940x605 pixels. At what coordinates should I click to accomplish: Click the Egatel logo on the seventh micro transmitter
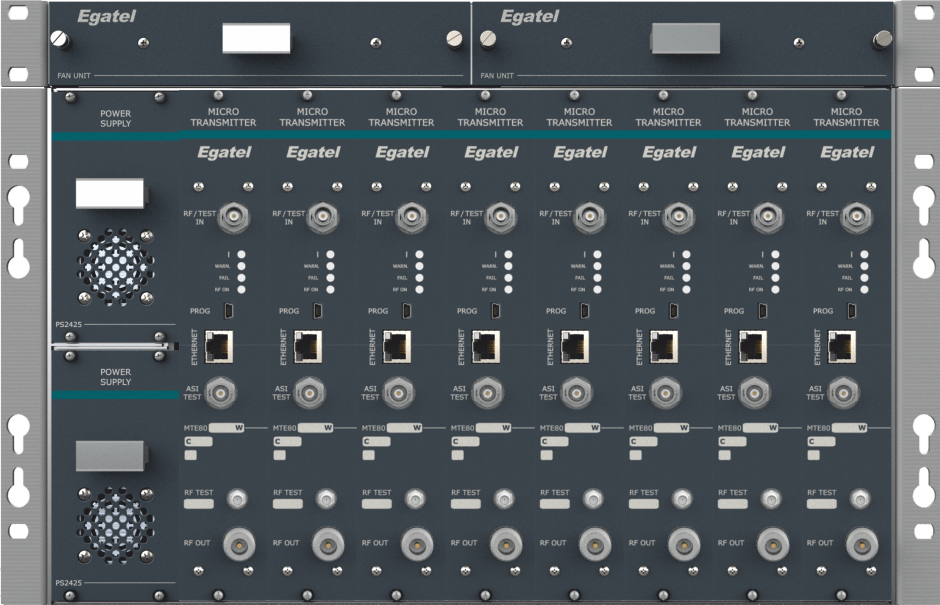click(758, 152)
